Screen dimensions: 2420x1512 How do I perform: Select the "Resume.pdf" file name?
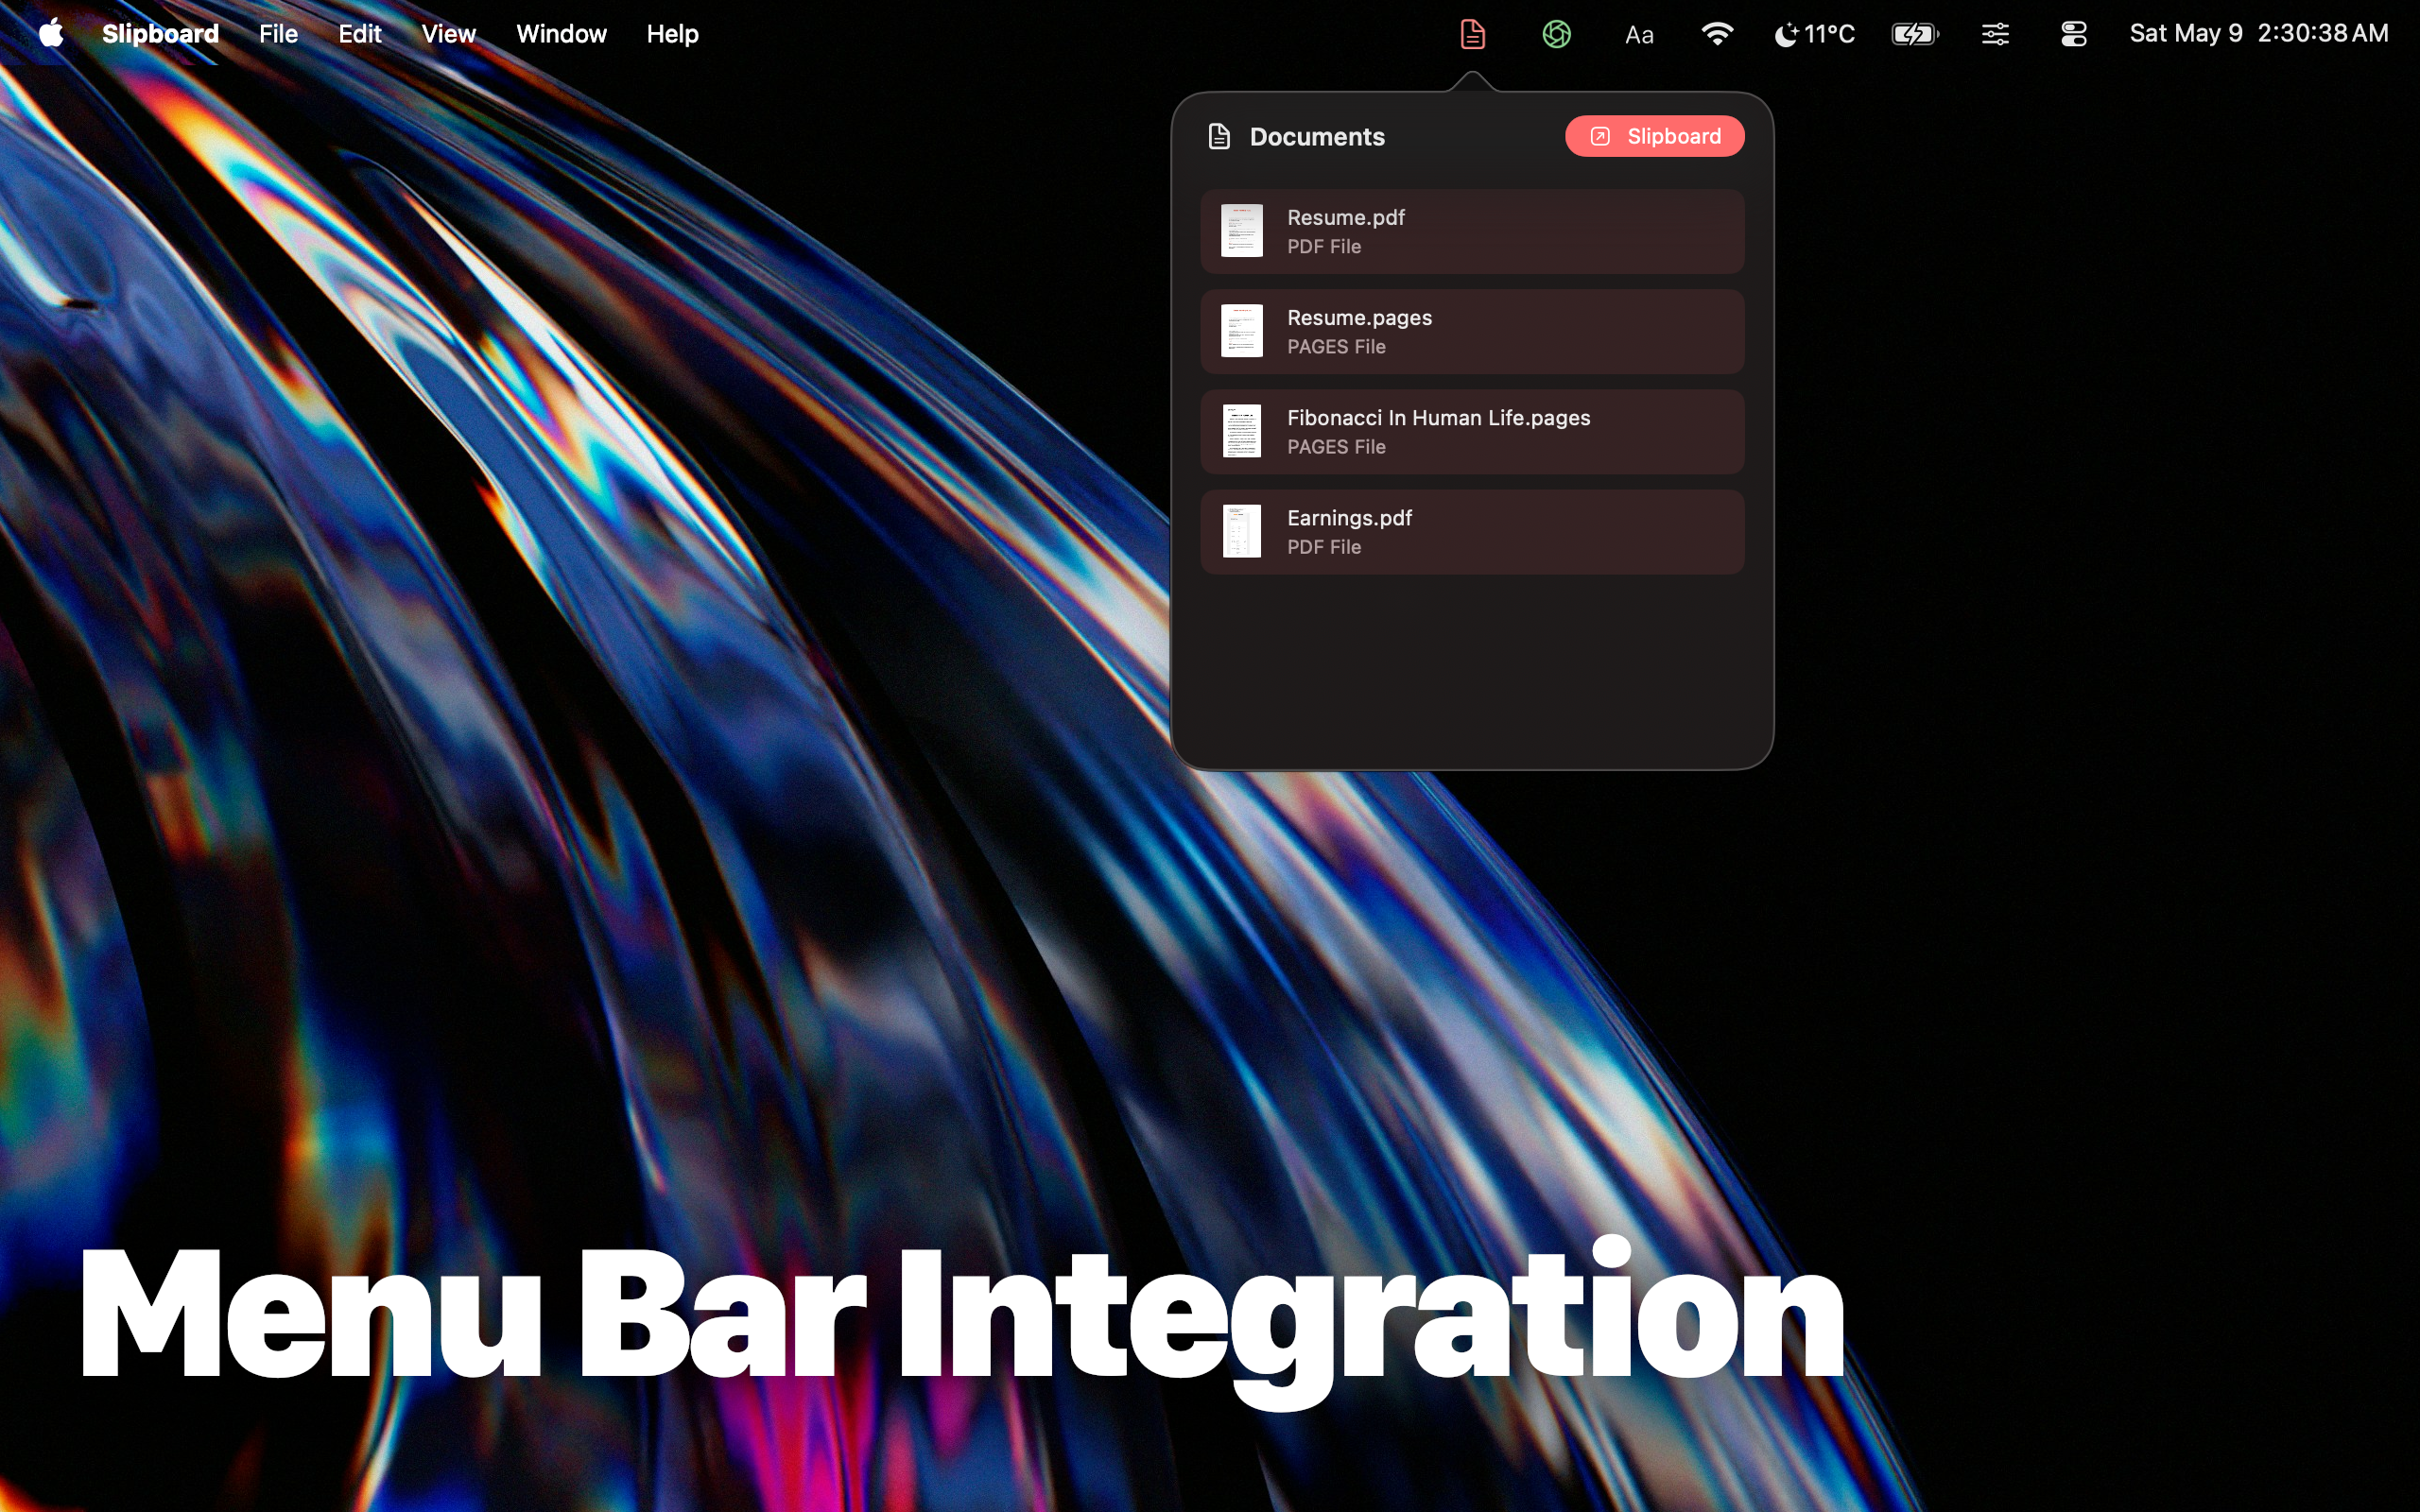point(1346,217)
